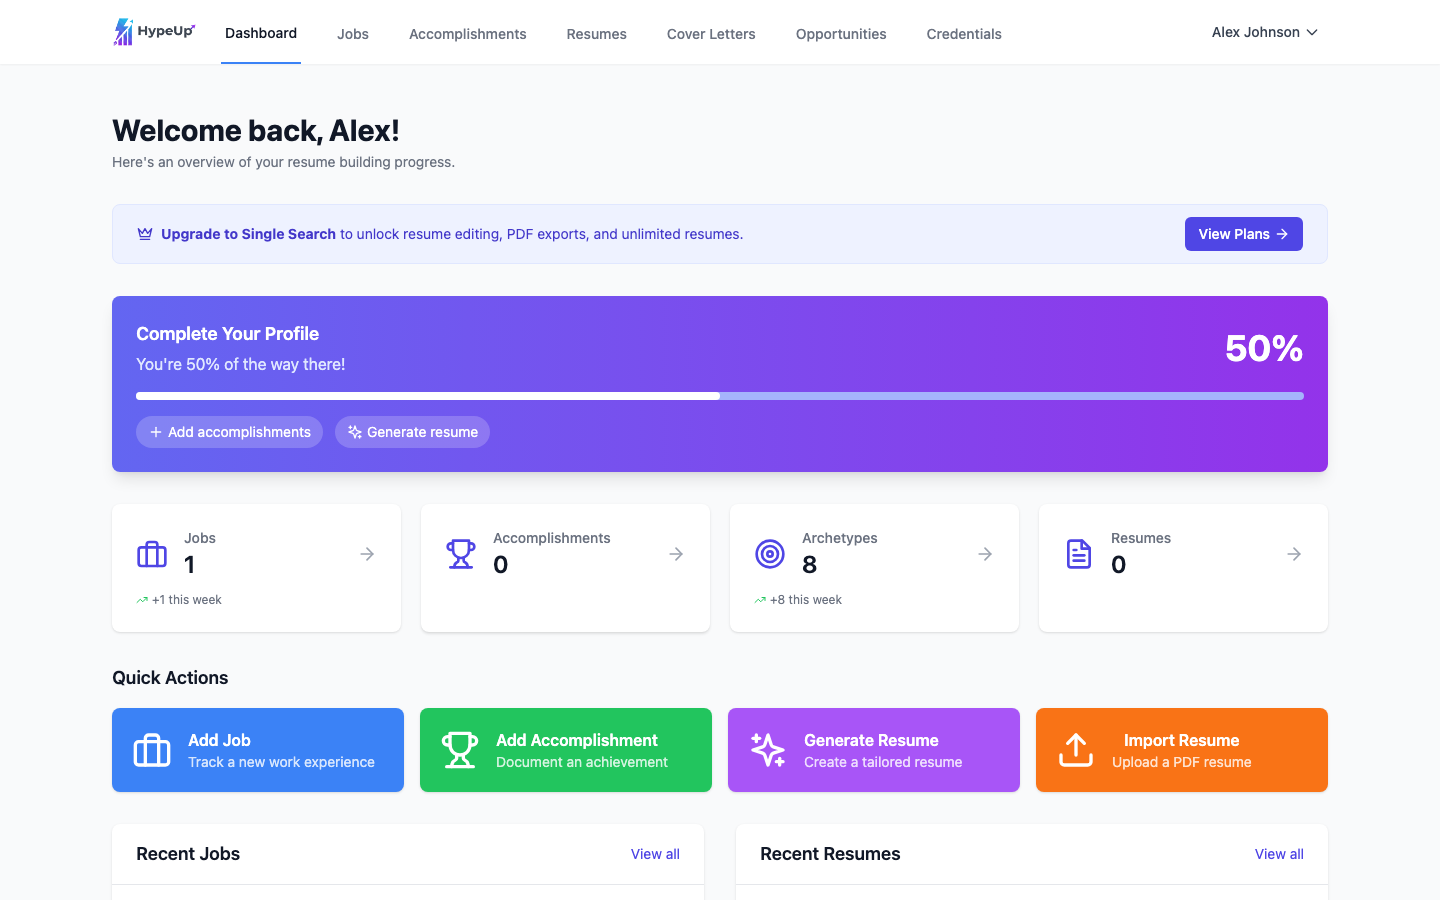
Task: Click the crown icon in upgrade banner
Action: coord(145,234)
